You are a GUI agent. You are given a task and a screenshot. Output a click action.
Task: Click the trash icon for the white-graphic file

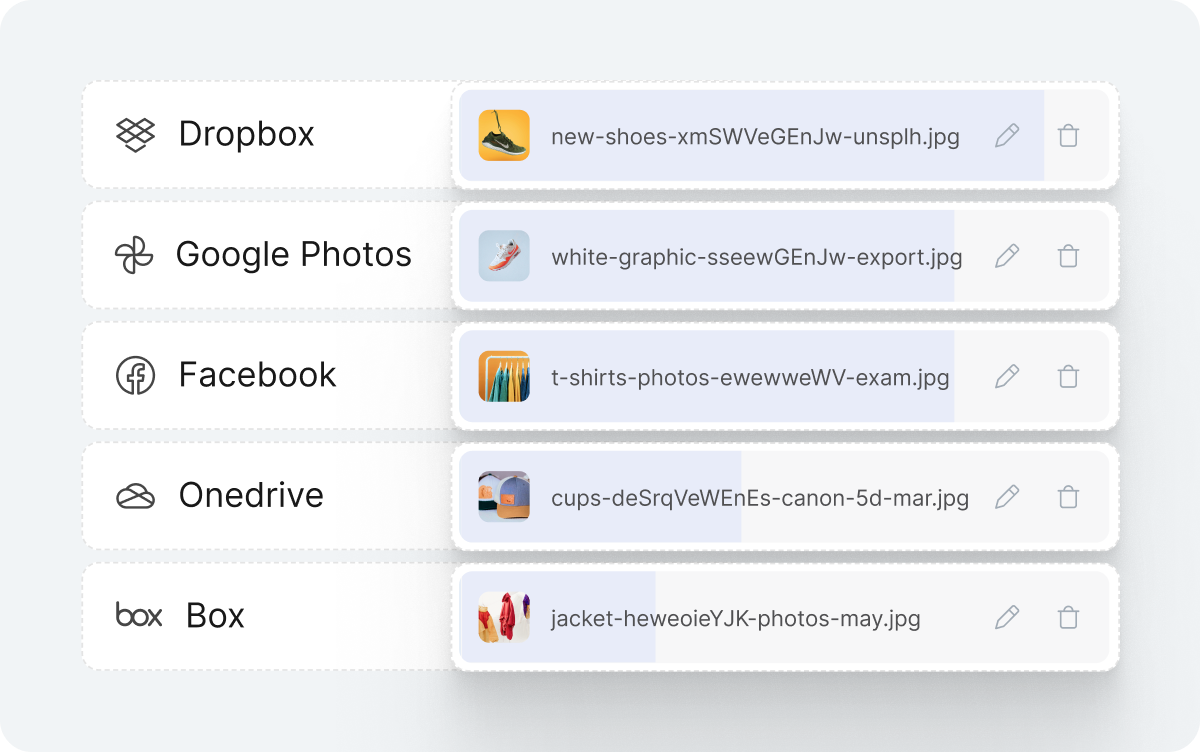(x=1067, y=256)
